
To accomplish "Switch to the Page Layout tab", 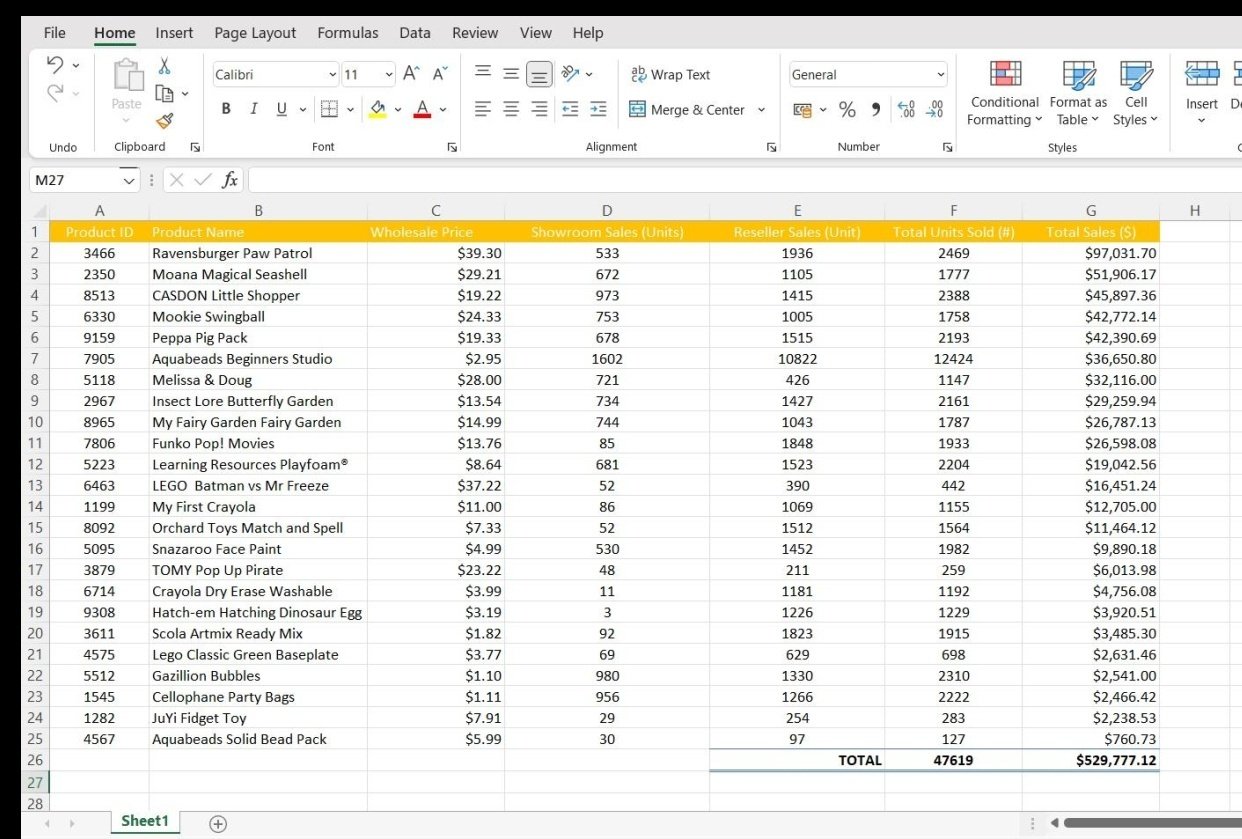I will pos(255,33).
